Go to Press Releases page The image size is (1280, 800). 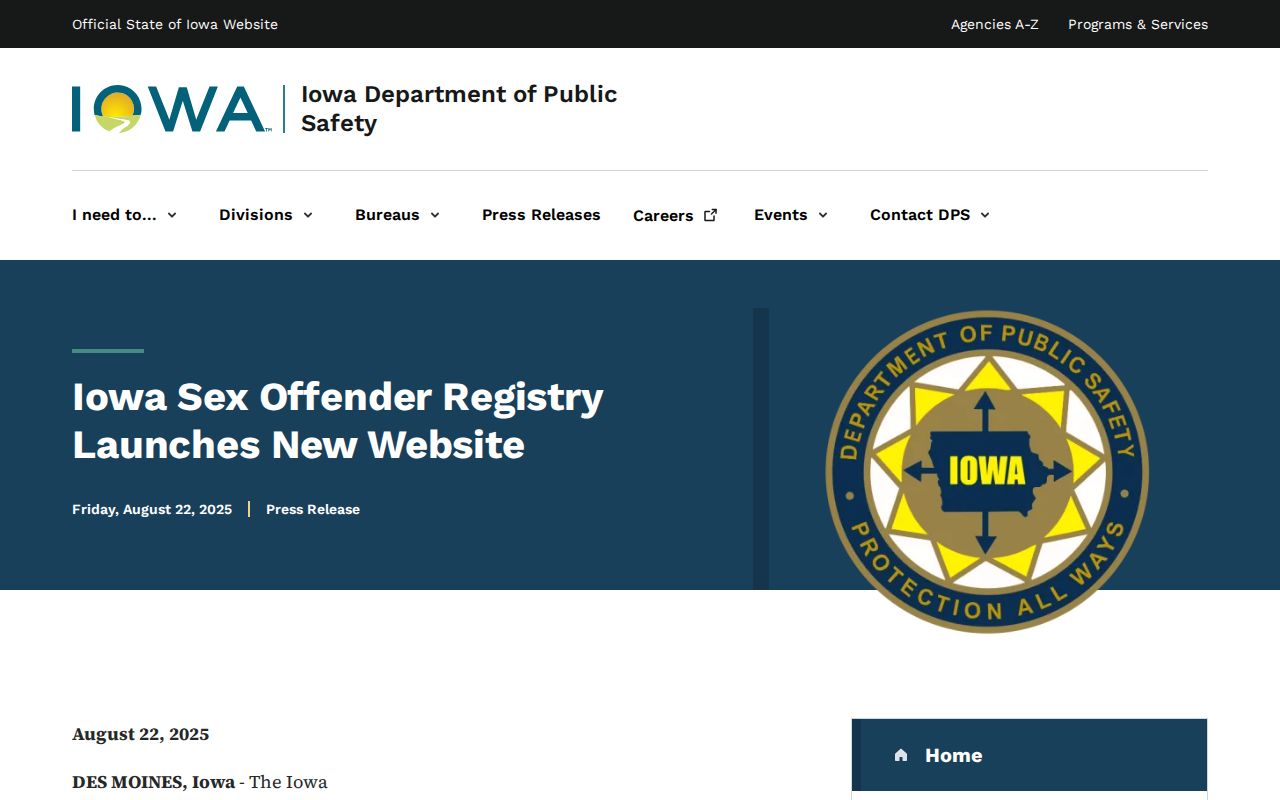[541, 215]
